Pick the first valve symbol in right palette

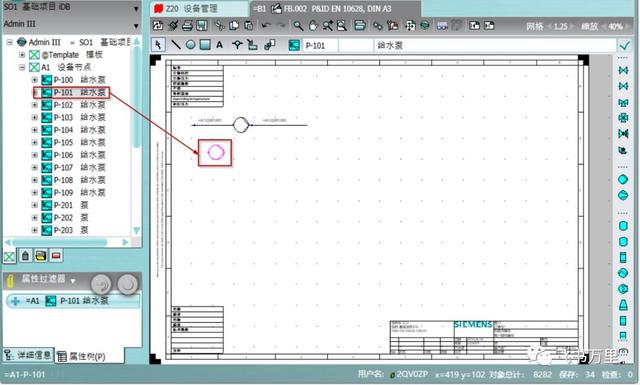pyautogui.click(x=623, y=70)
